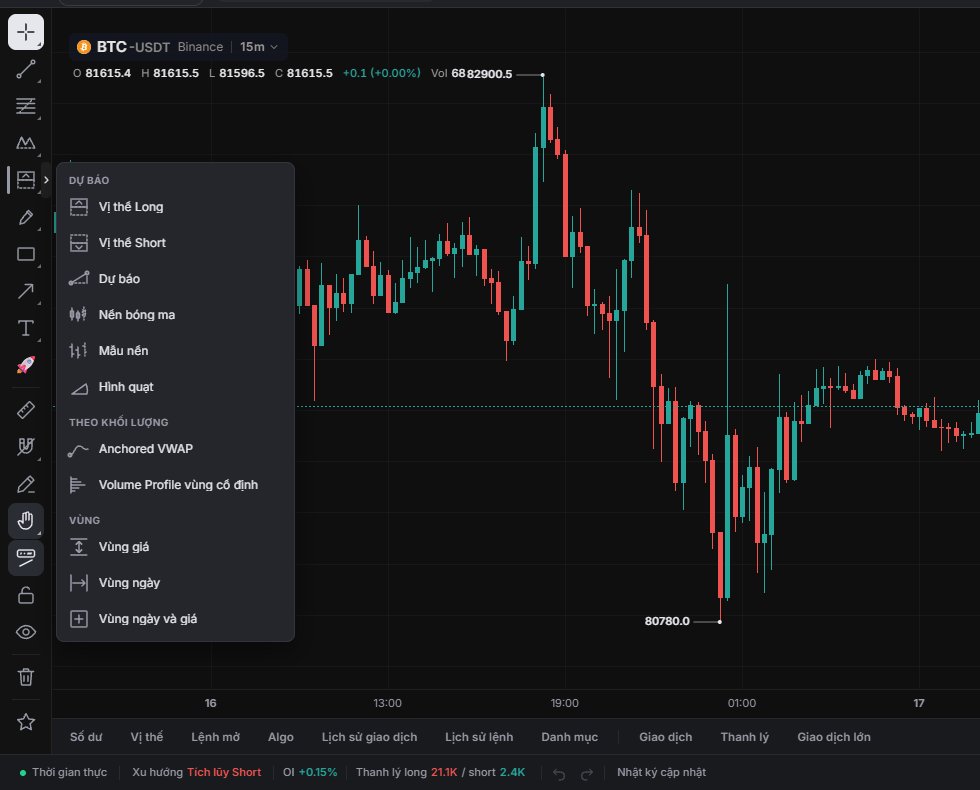
Task: Select the crosshair cursor tool
Action: point(26,32)
